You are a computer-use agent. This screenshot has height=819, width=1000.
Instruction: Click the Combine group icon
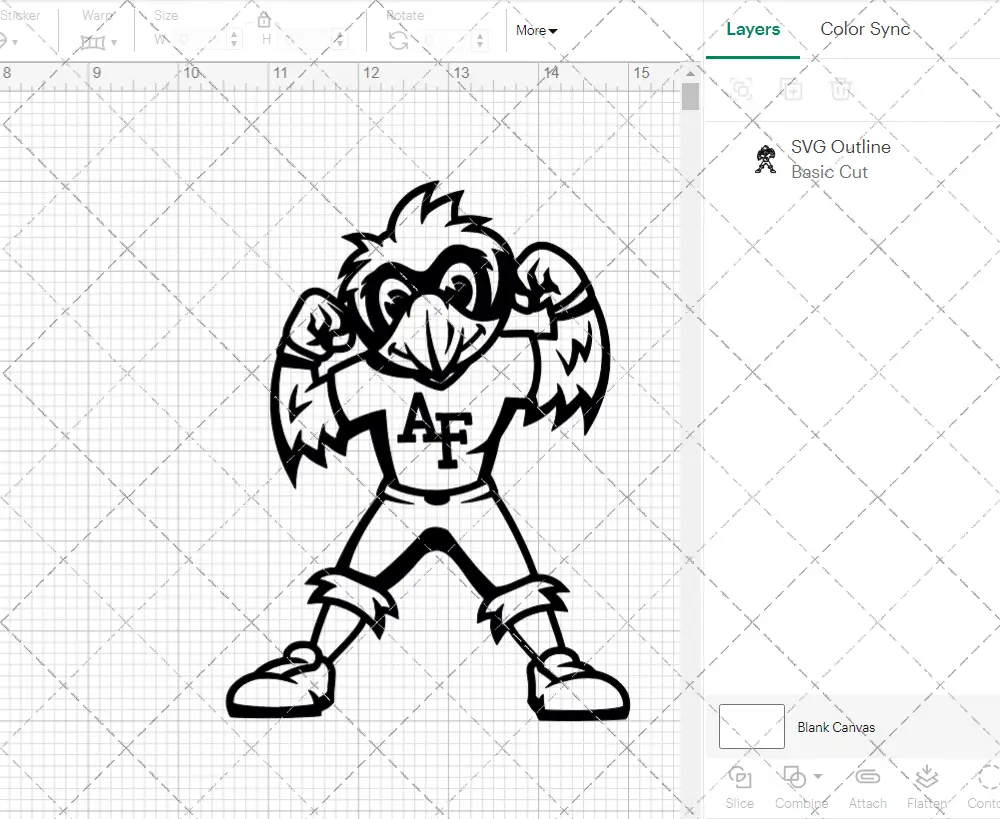pos(795,778)
